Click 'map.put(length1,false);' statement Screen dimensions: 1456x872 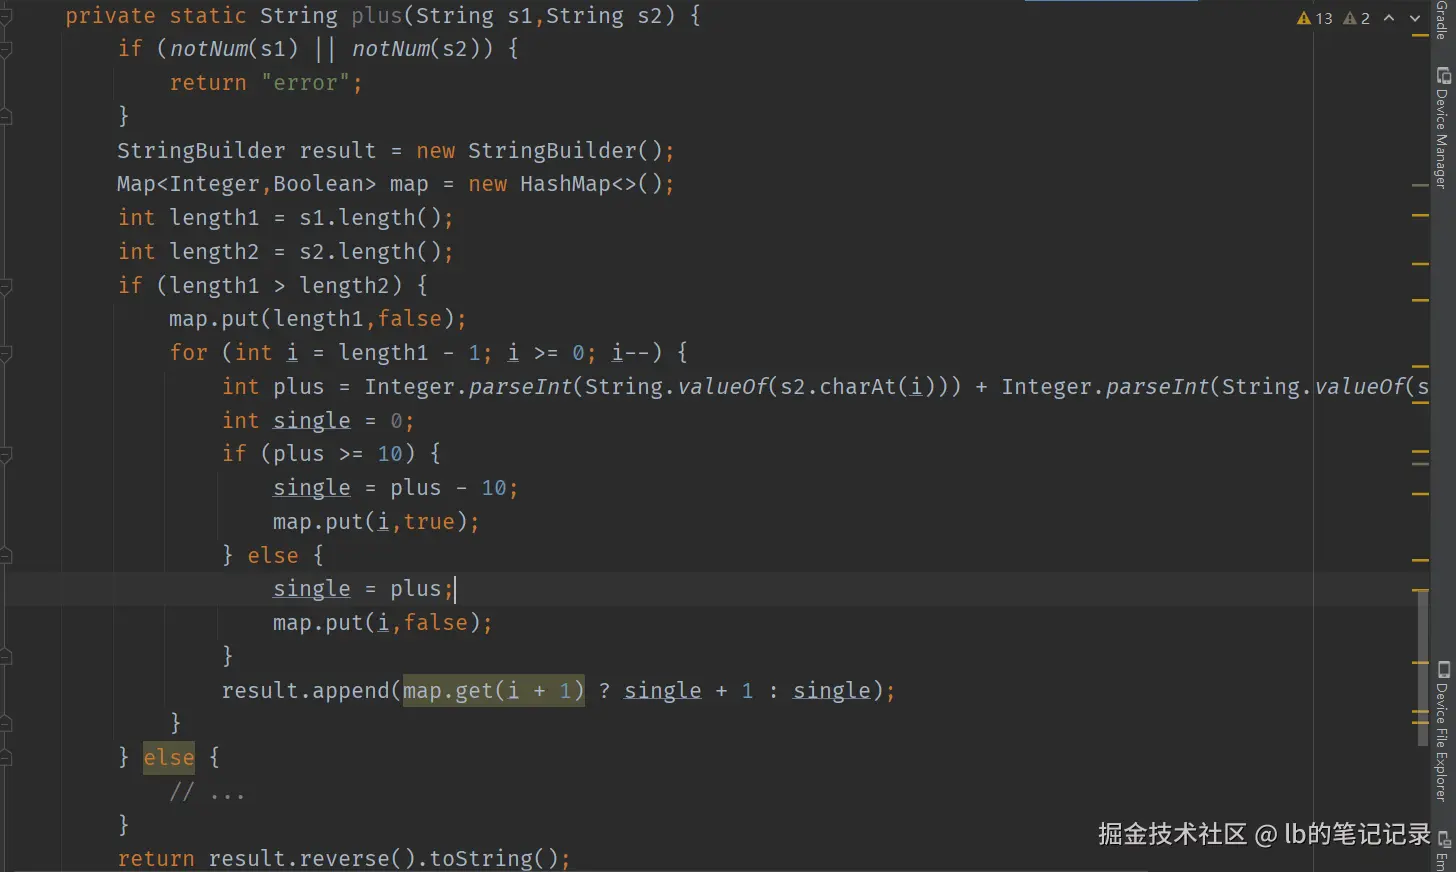coord(318,319)
